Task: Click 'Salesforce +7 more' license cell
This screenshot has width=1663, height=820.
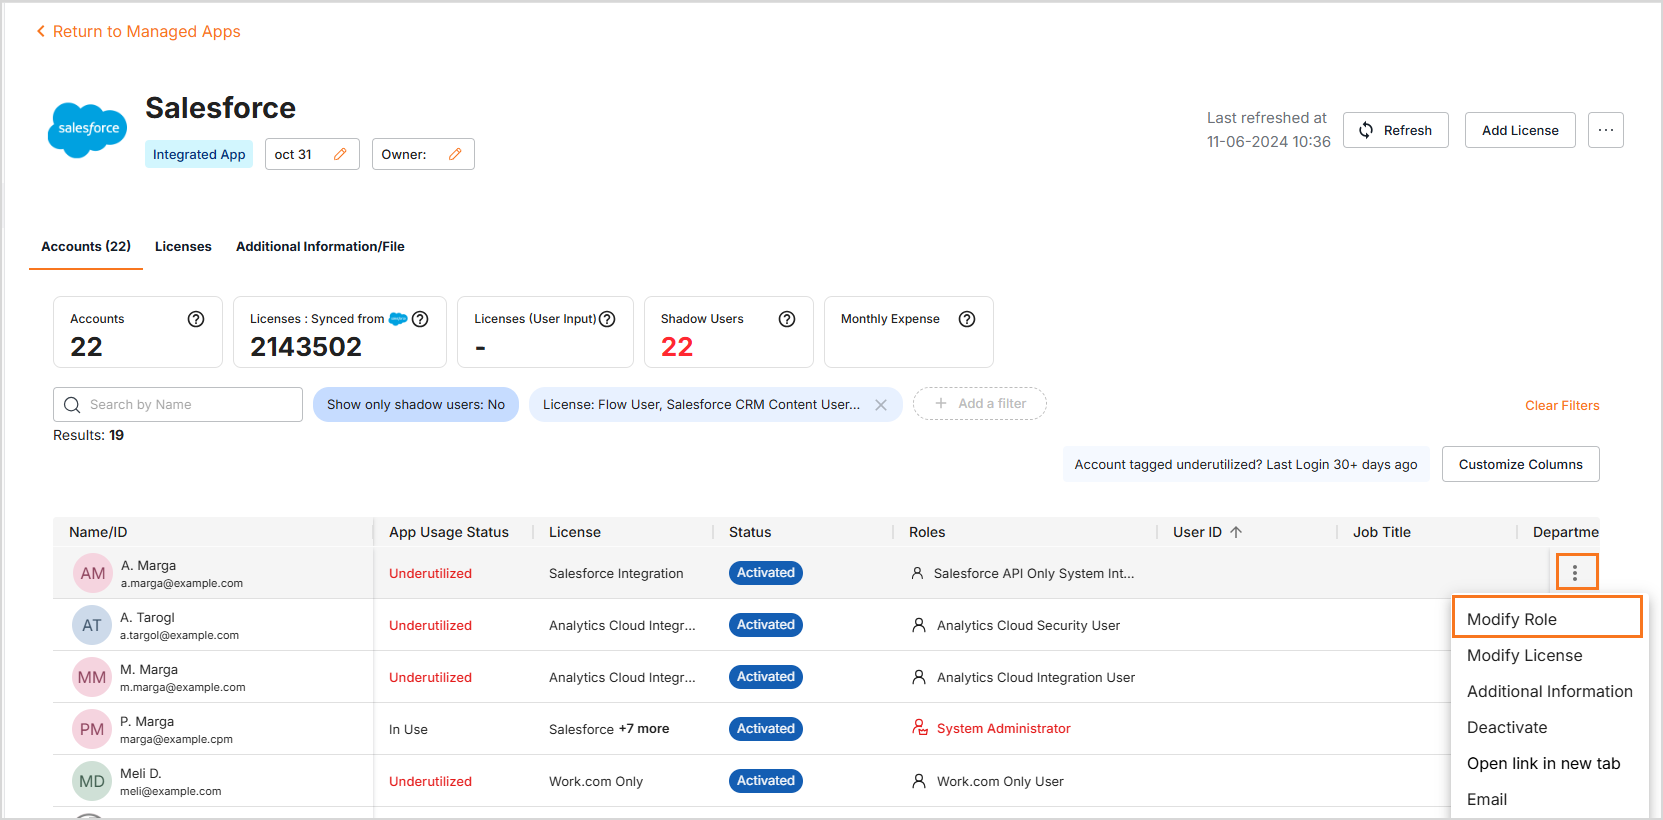Action: 609,729
